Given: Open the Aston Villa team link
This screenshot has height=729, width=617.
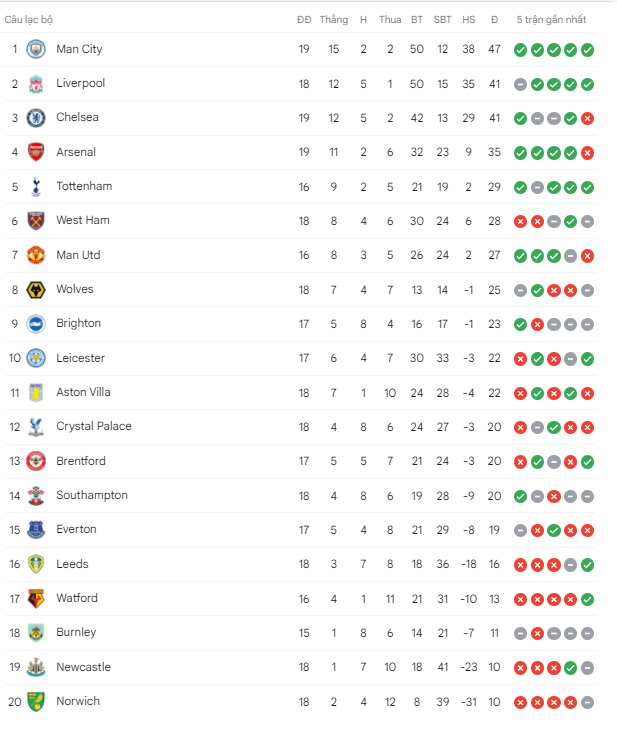Looking at the screenshot, I should click(x=84, y=392).
